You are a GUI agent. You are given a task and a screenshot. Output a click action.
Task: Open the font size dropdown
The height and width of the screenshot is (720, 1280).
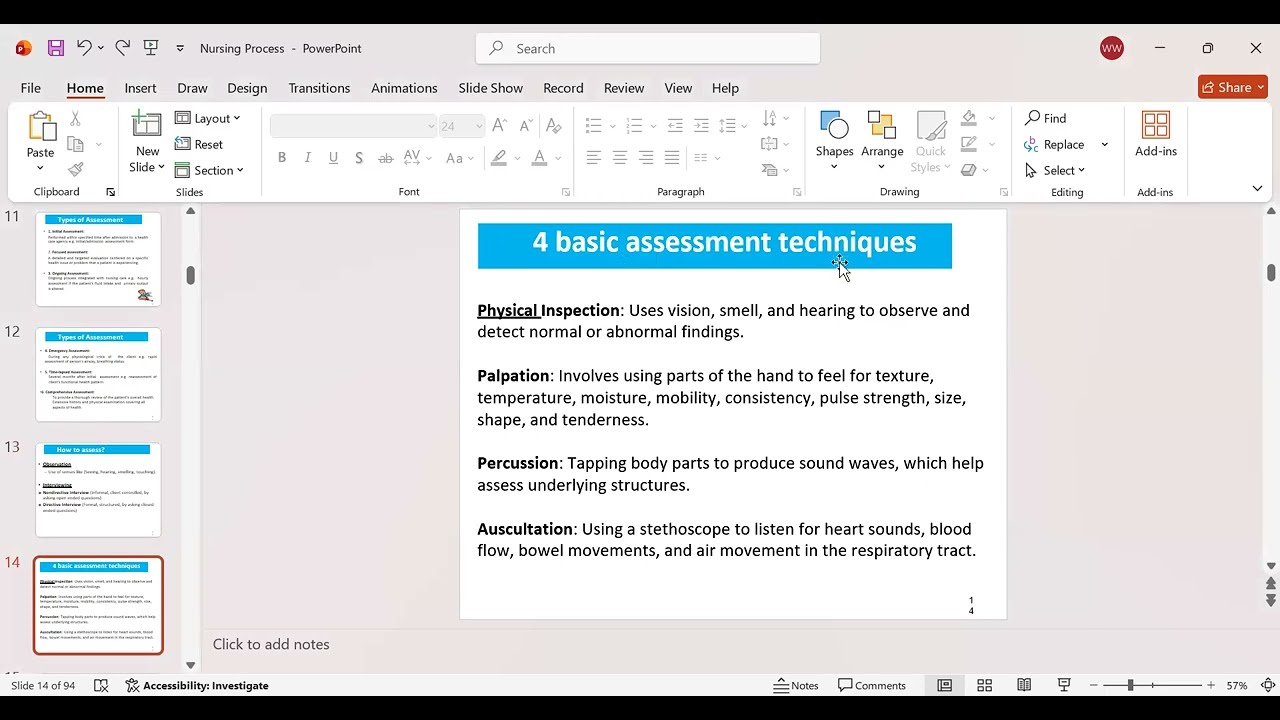click(x=480, y=126)
